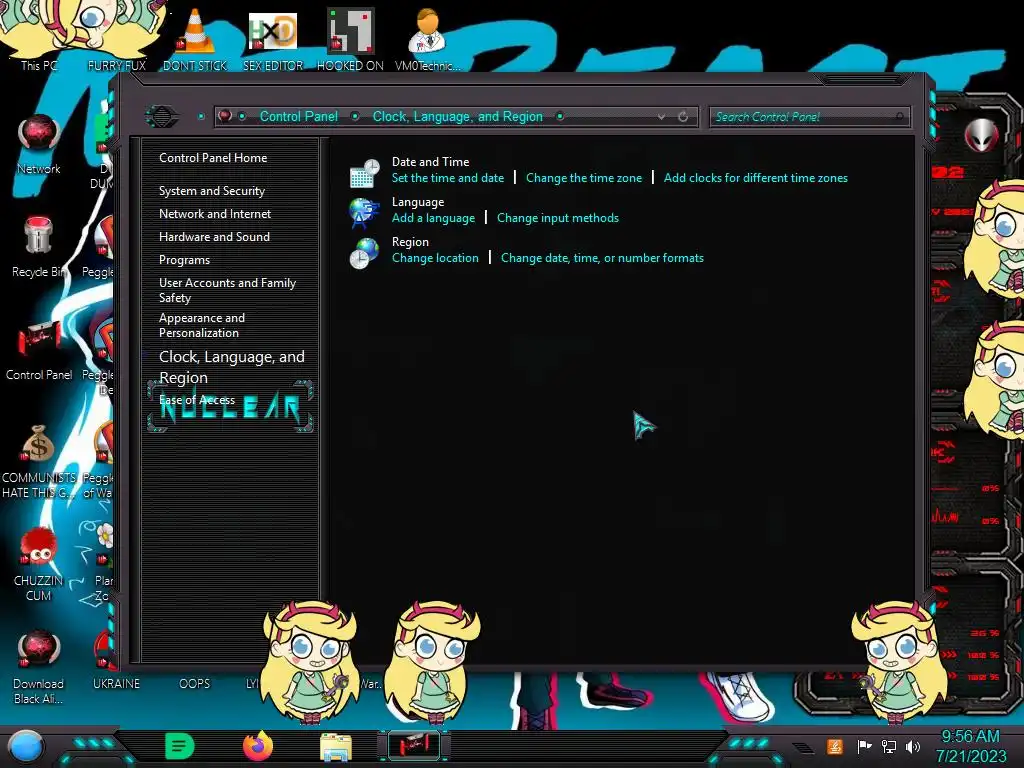Select the This PC desktop label

coord(39,65)
